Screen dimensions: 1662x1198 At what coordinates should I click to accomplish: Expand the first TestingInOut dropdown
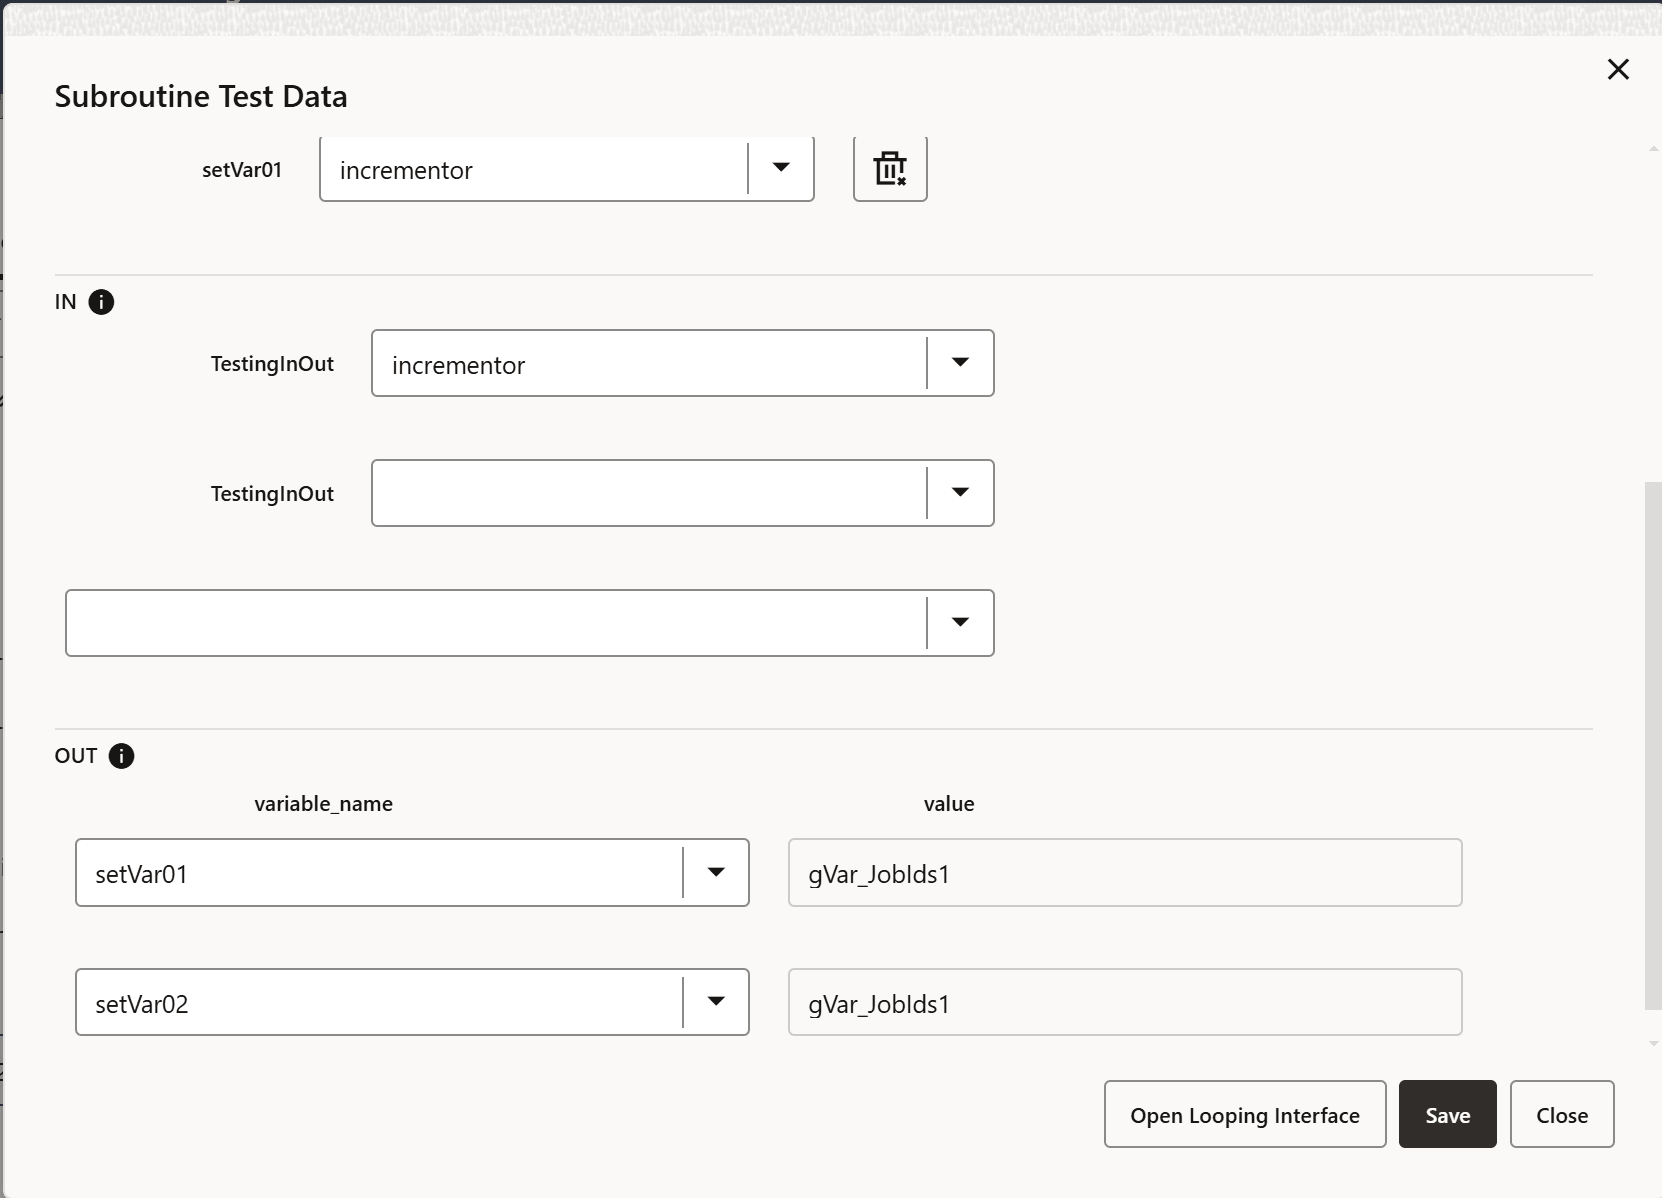click(959, 363)
